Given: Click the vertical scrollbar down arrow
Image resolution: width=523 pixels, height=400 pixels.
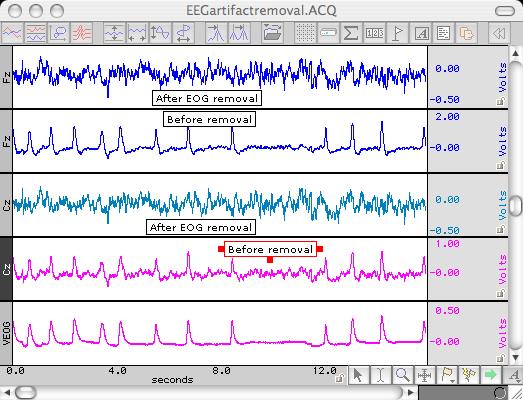Looking at the screenshot, I should 515,357.
